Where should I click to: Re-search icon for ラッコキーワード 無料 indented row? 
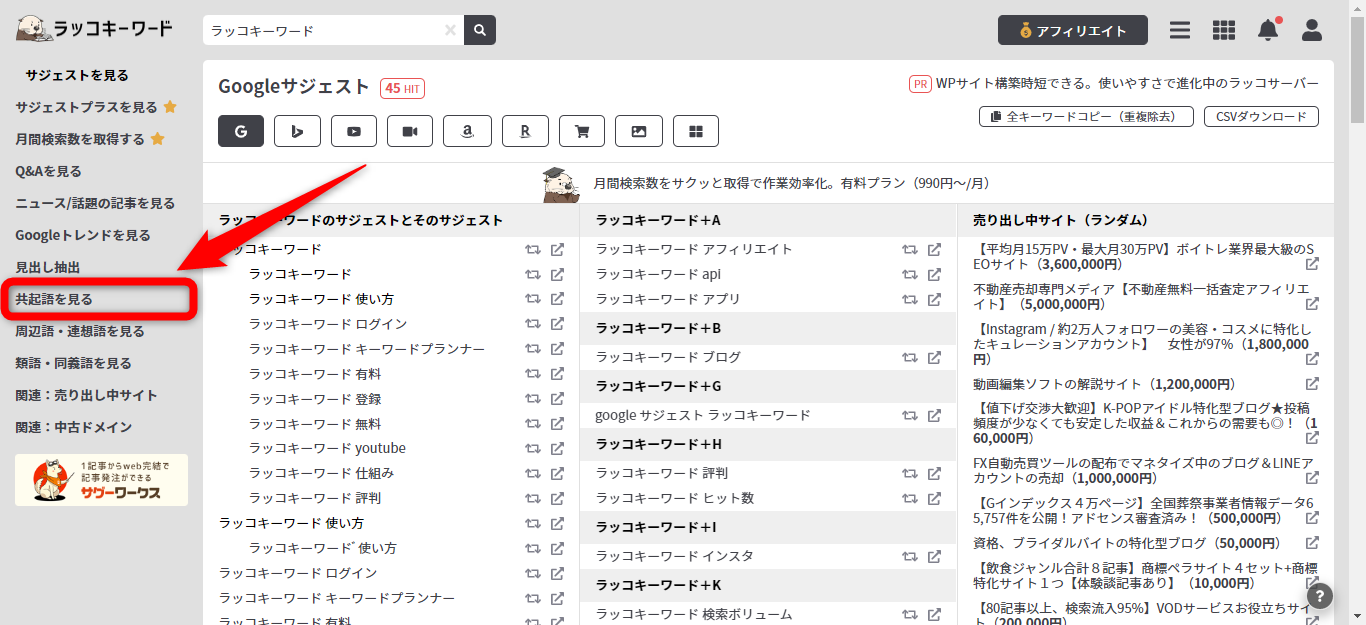coord(533,424)
